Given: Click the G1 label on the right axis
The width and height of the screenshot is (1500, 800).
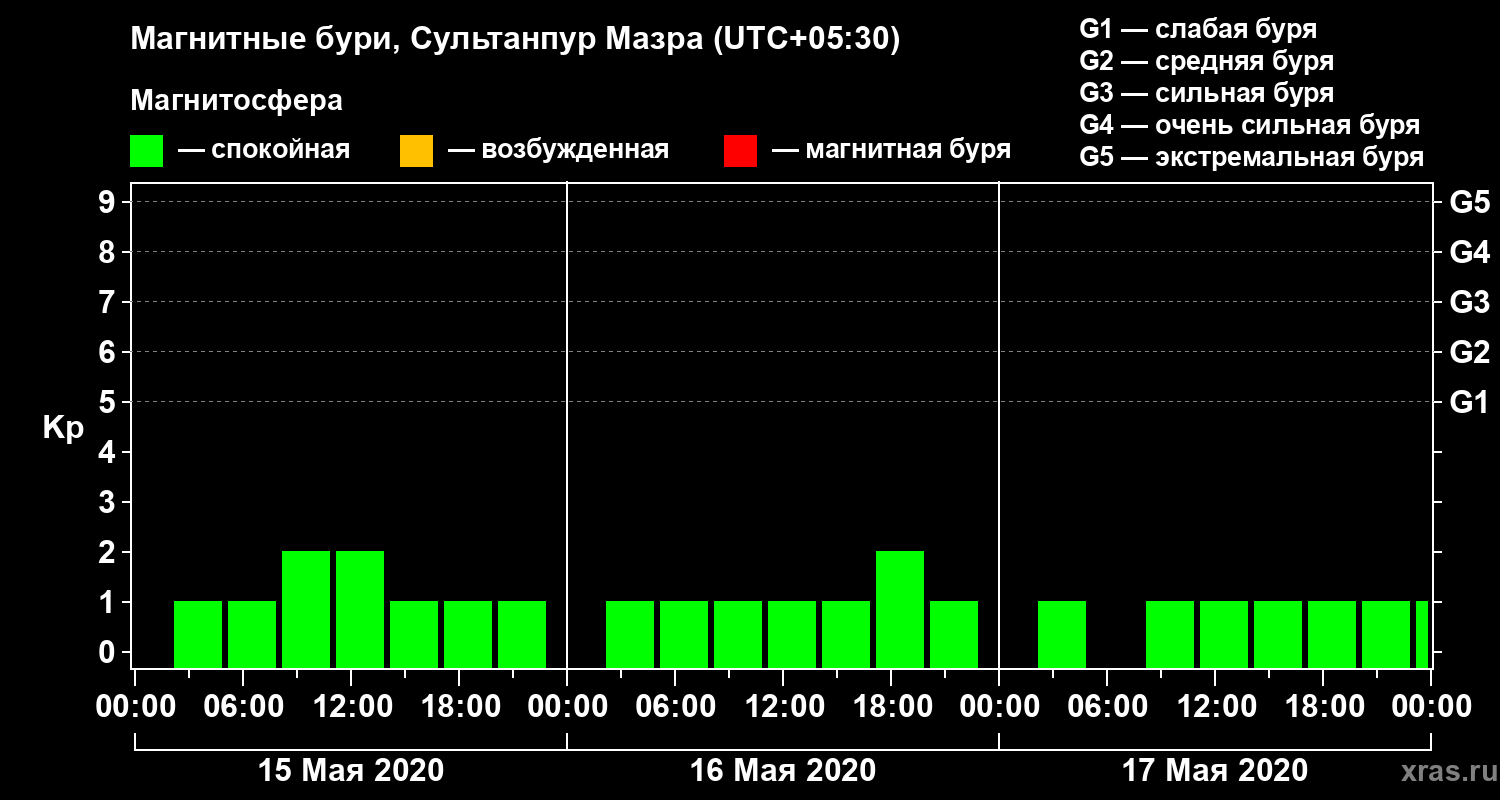Looking at the screenshot, I should coord(1470,402).
